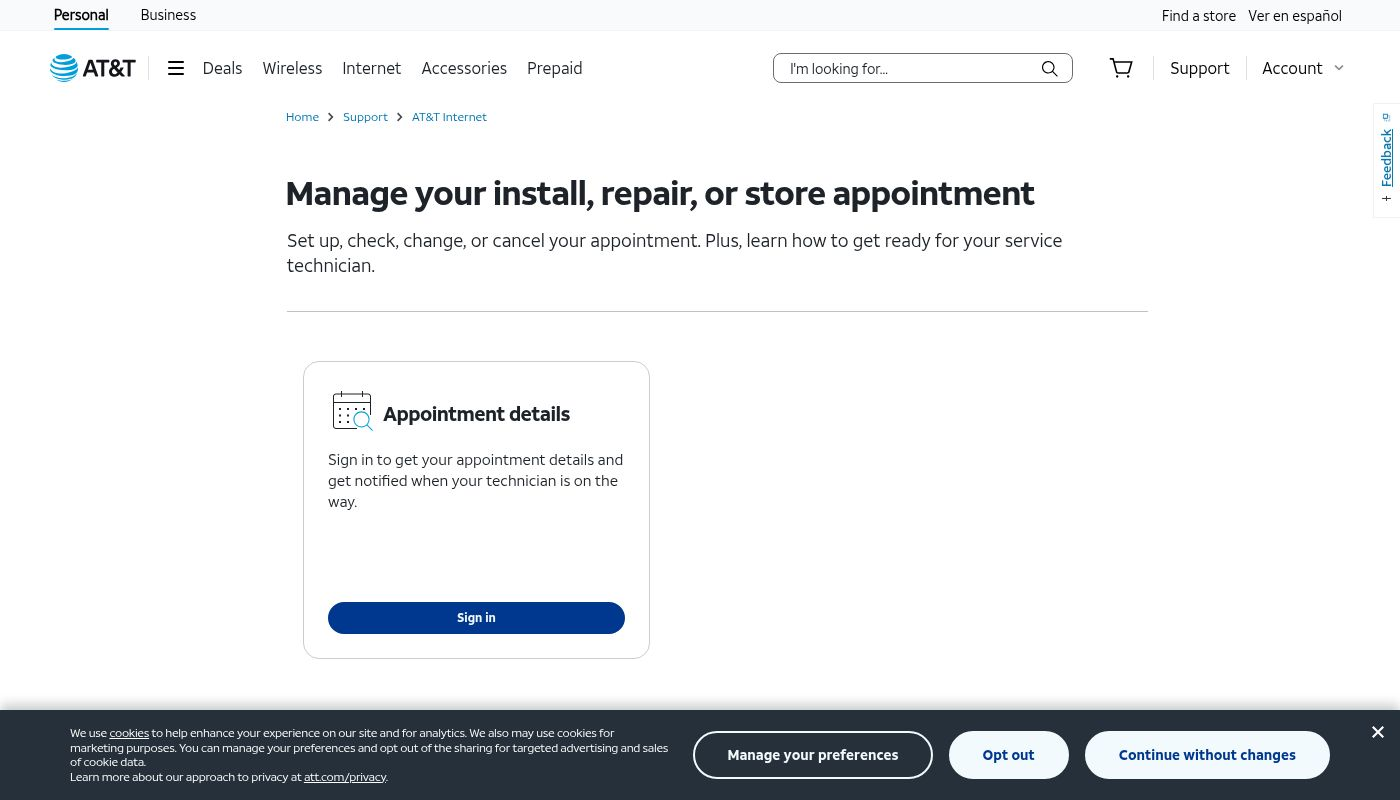Viewport: 1400px width, 800px height.
Task: Close the cookie banner
Action: [1377, 733]
